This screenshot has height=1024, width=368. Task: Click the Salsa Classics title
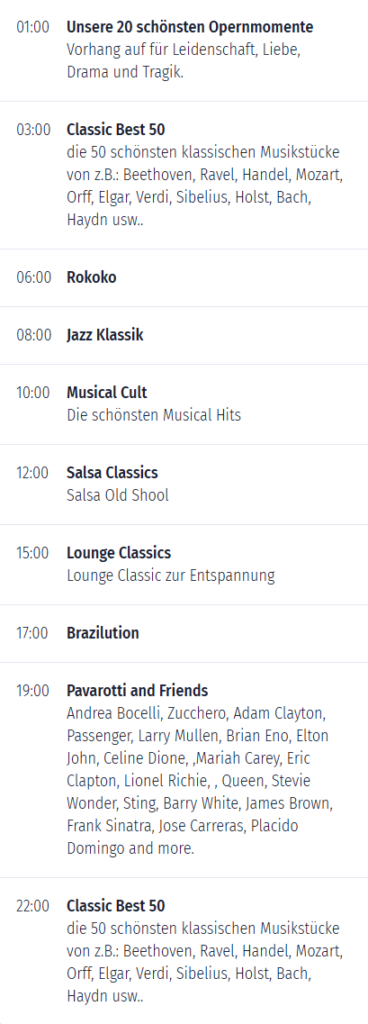click(112, 473)
